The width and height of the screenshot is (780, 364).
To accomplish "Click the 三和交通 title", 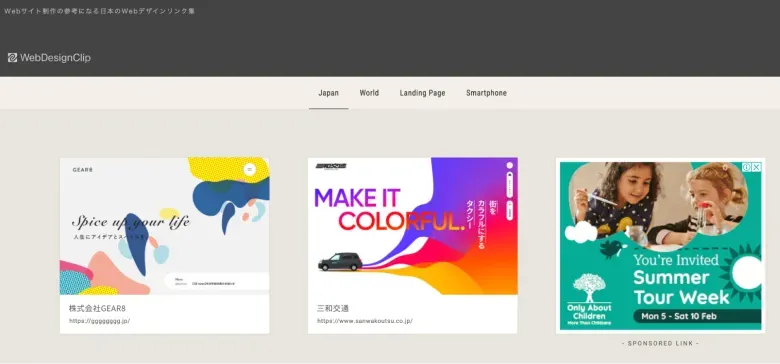I will [333, 308].
